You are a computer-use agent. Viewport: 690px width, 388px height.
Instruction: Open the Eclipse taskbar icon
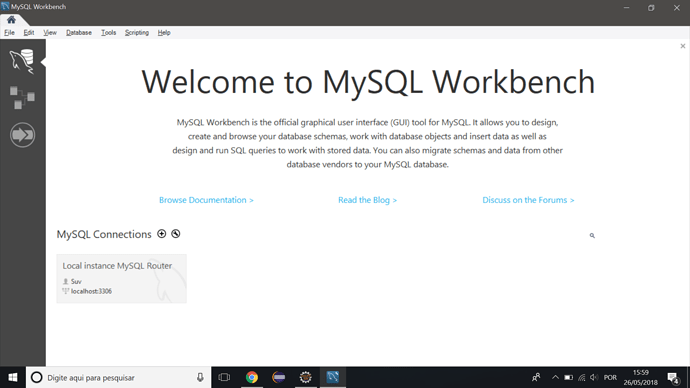(x=279, y=377)
